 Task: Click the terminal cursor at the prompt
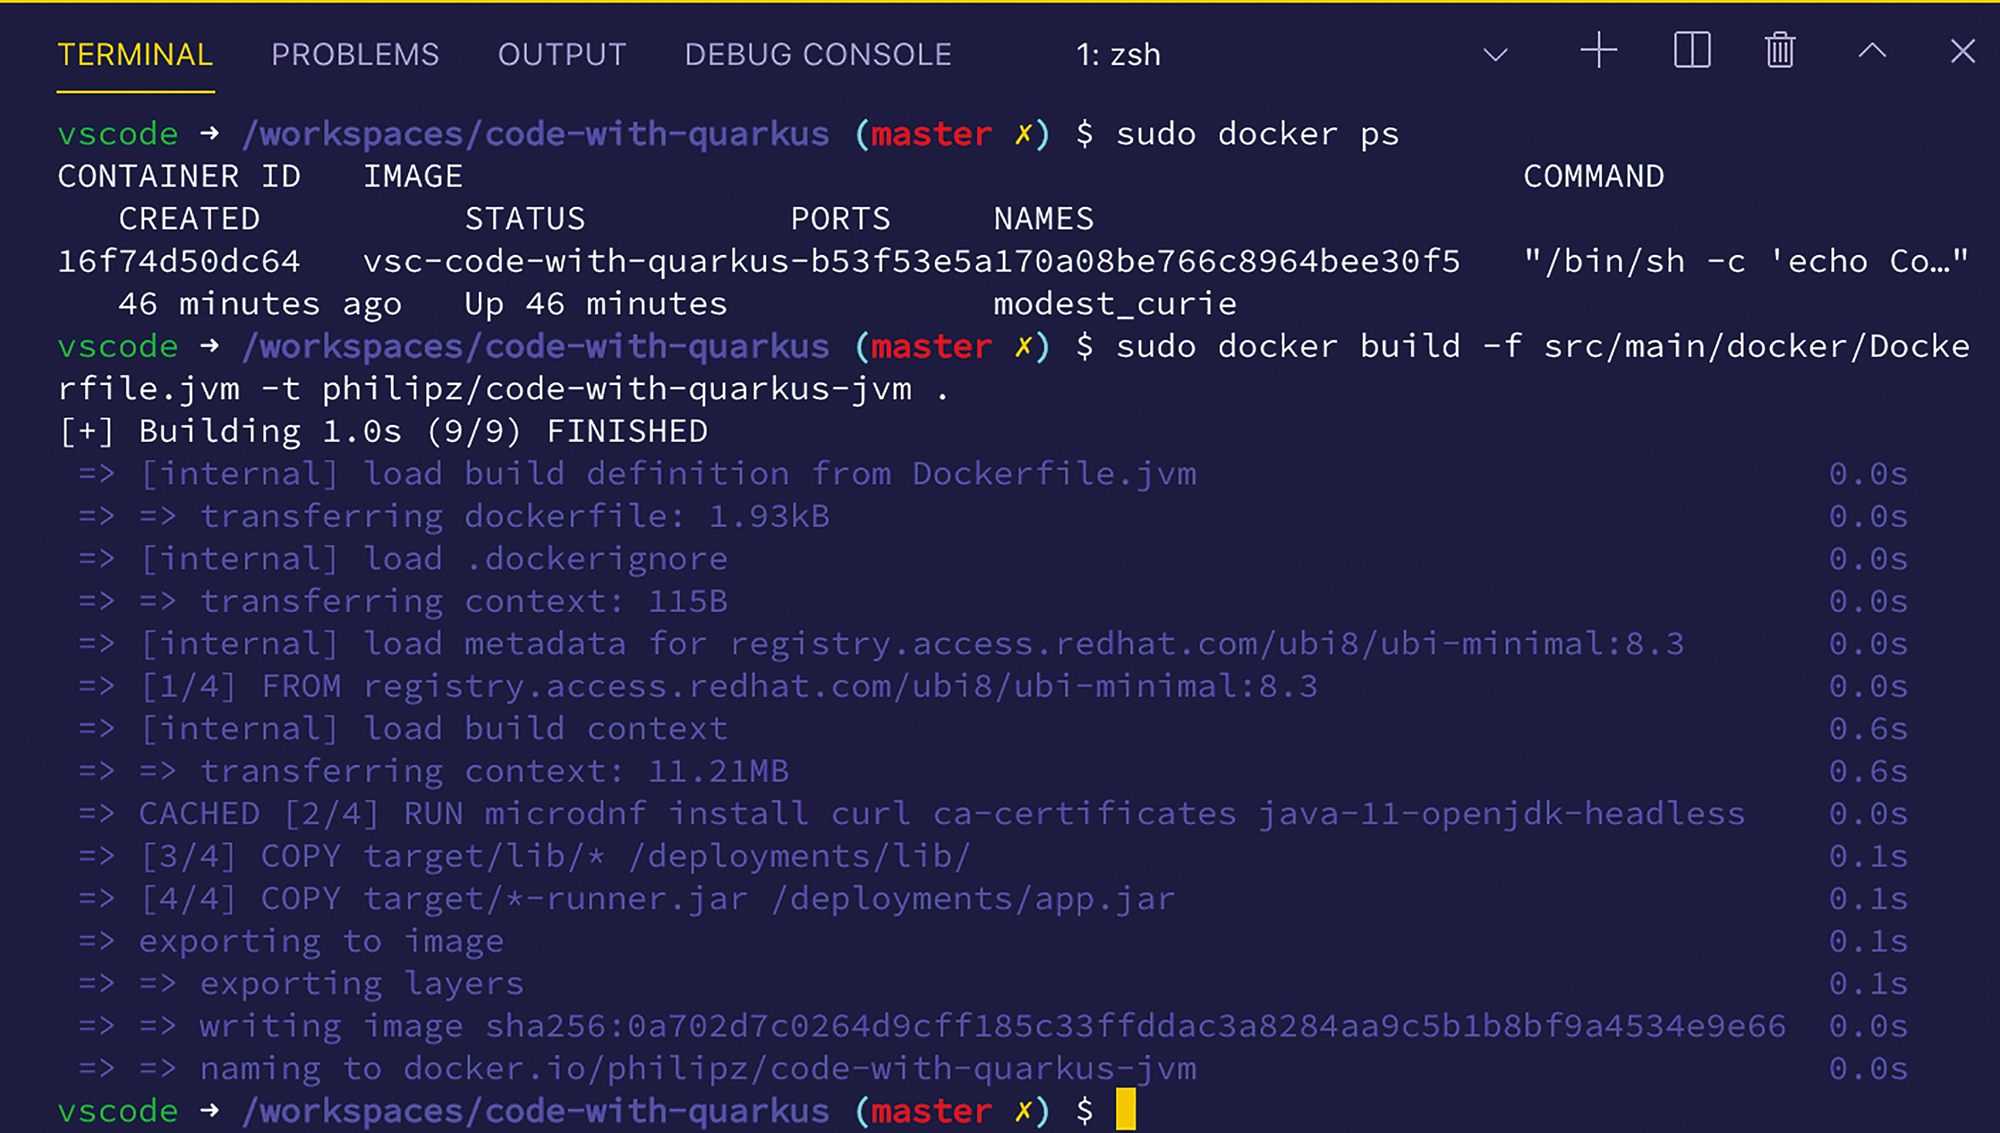[1126, 1110]
